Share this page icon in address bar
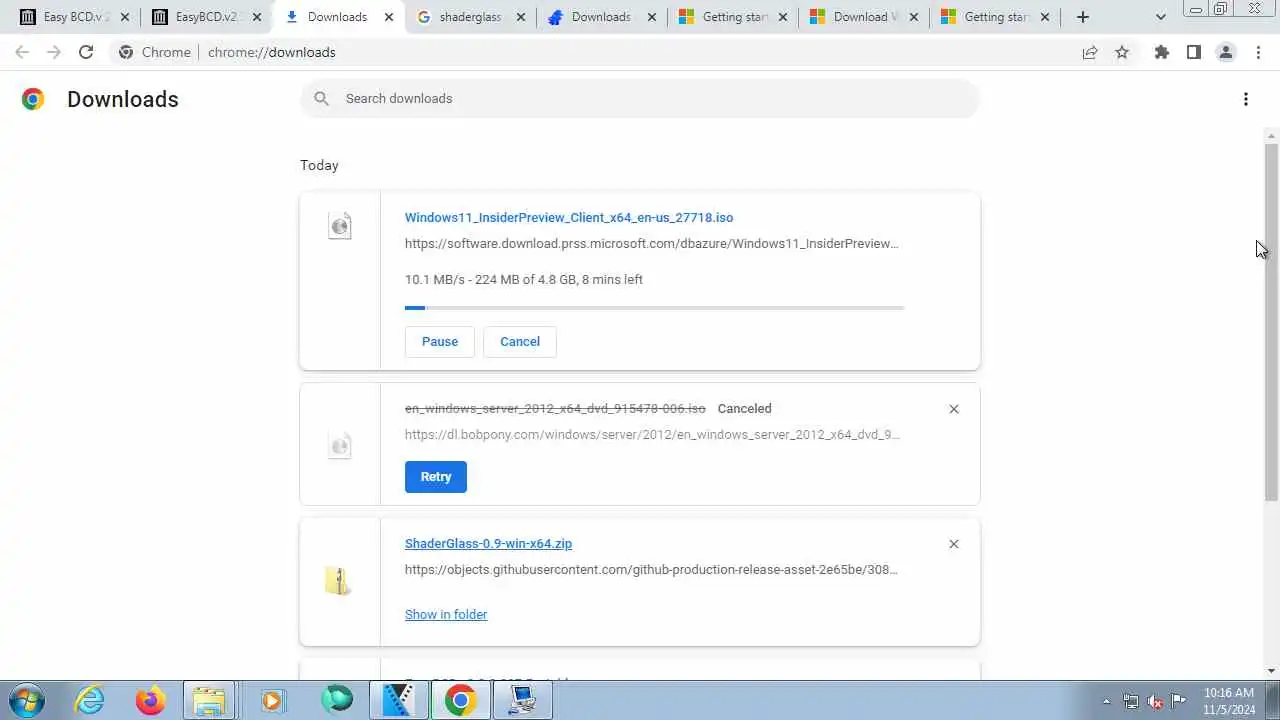This screenshot has height=720, width=1280. pyautogui.click(x=1090, y=52)
